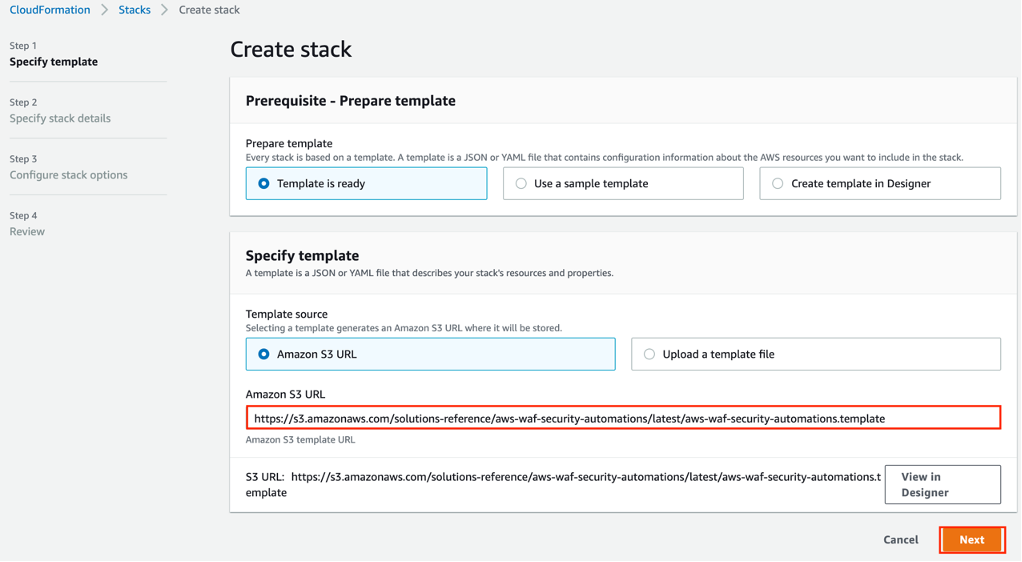Open the template with View in Designer

(x=942, y=484)
